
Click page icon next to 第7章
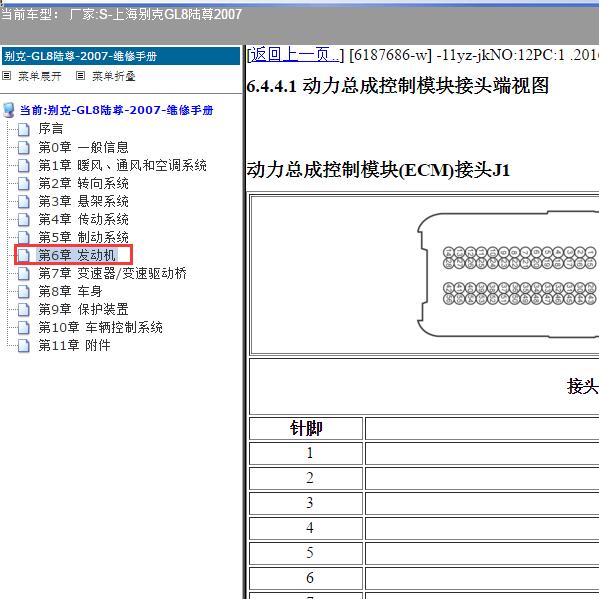(24, 274)
